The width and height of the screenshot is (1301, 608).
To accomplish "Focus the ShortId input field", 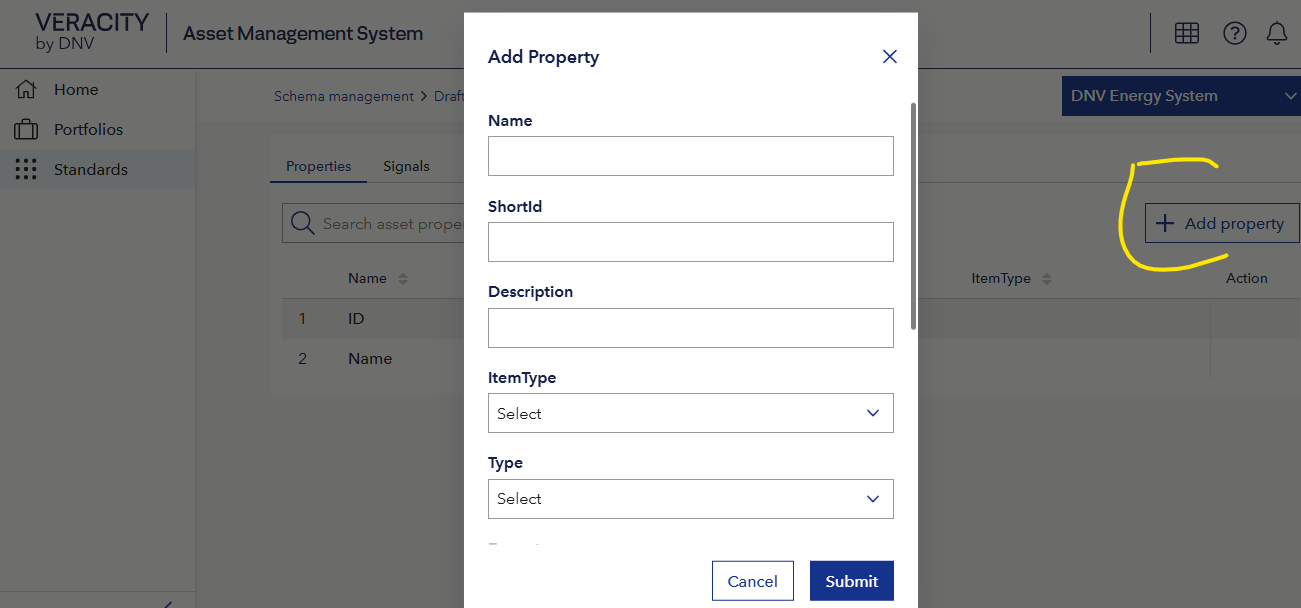I will 690,242.
